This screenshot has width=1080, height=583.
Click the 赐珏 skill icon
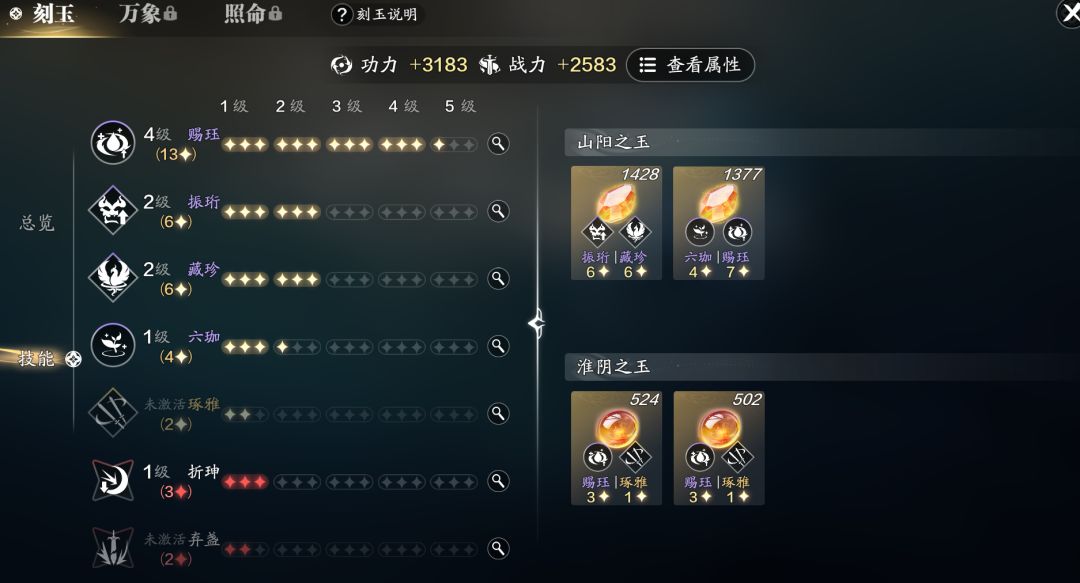click(113, 143)
